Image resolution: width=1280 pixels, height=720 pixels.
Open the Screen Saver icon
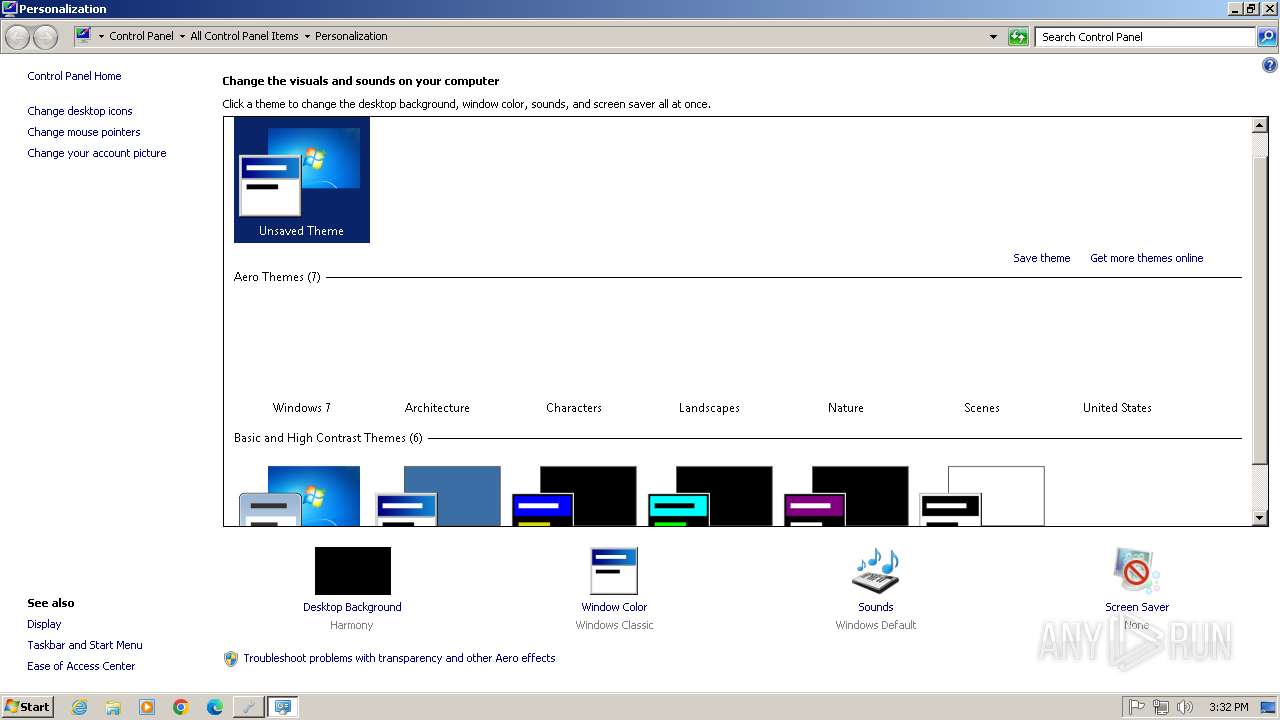point(1137,571)
